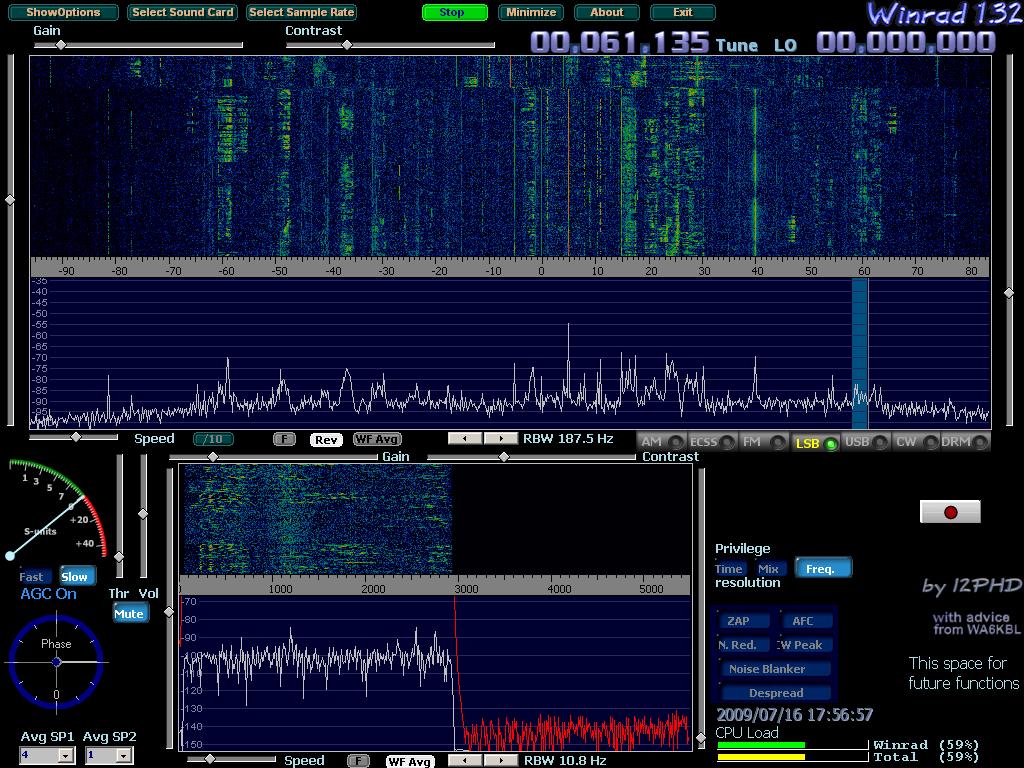Exit Winrad via the Exit button
1024x768 pixels.
682,12
